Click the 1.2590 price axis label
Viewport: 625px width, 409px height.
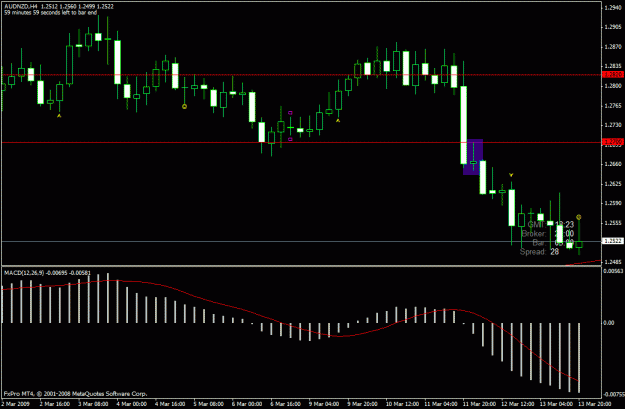pos(613,203)
